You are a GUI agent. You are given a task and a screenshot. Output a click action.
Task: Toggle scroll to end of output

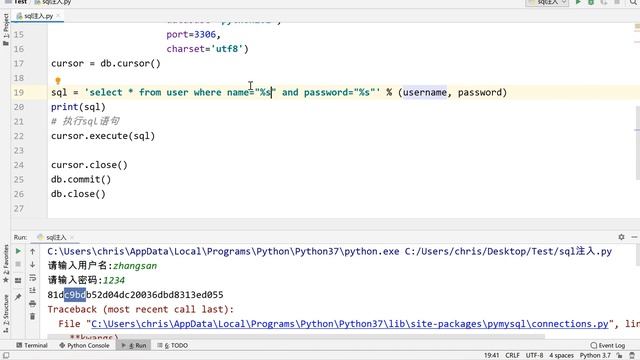point(33,290)
